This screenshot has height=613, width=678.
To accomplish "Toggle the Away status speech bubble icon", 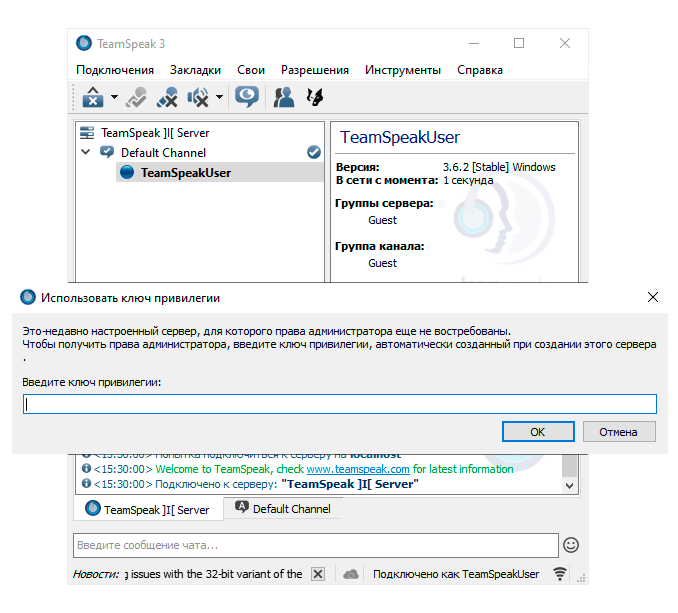I will point(247,97).
